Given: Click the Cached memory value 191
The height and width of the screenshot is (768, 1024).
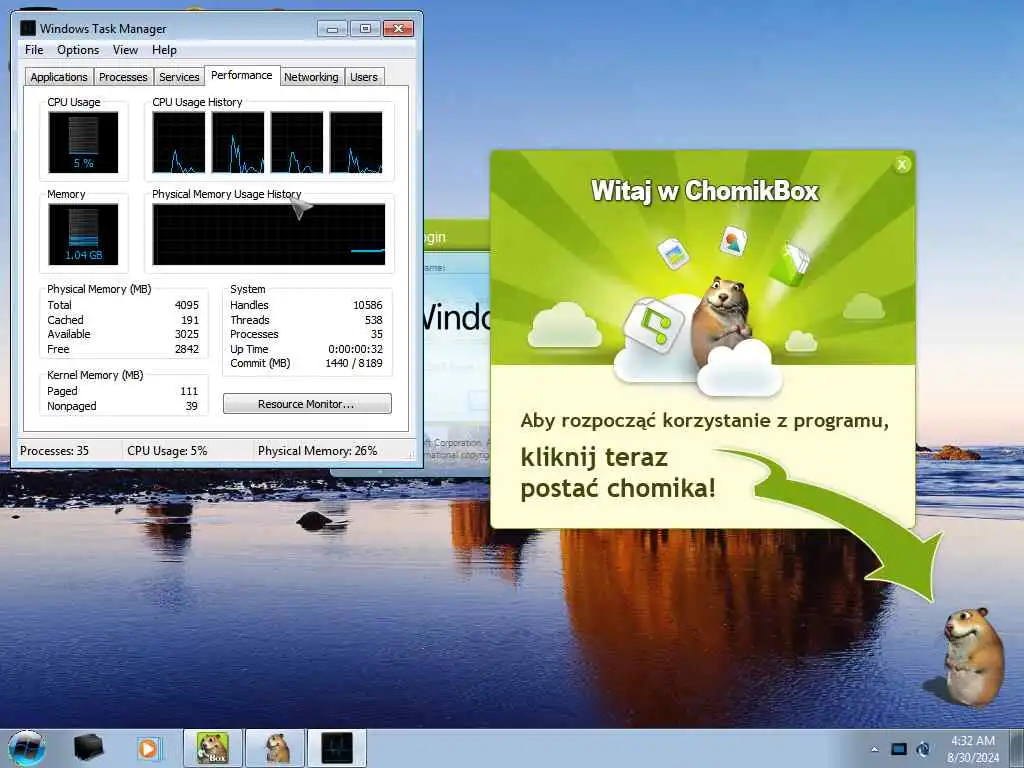Looking at the screenshot, I should 190,320.
